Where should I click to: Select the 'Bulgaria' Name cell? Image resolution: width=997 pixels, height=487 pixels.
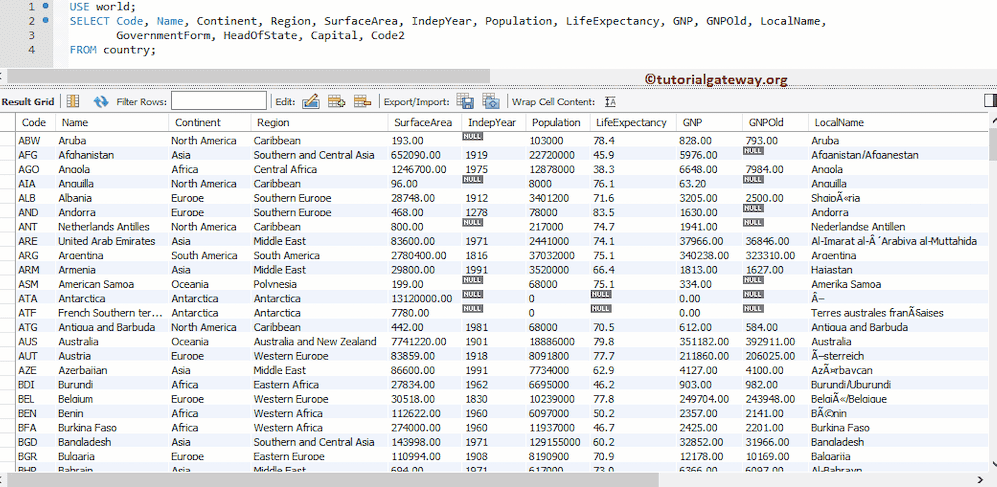(x=112, y=456)
